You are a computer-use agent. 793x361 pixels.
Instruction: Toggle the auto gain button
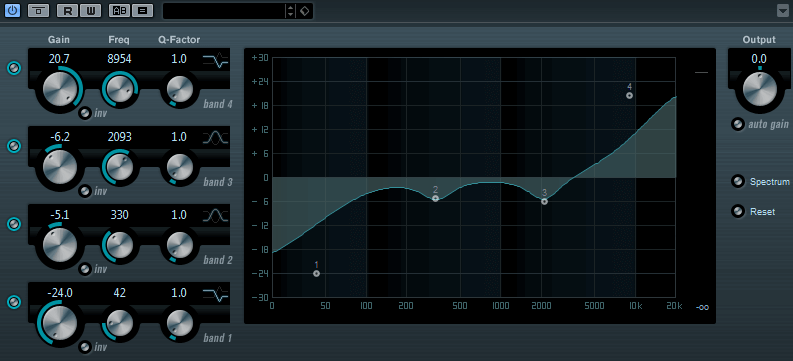[x=738, y=124]
